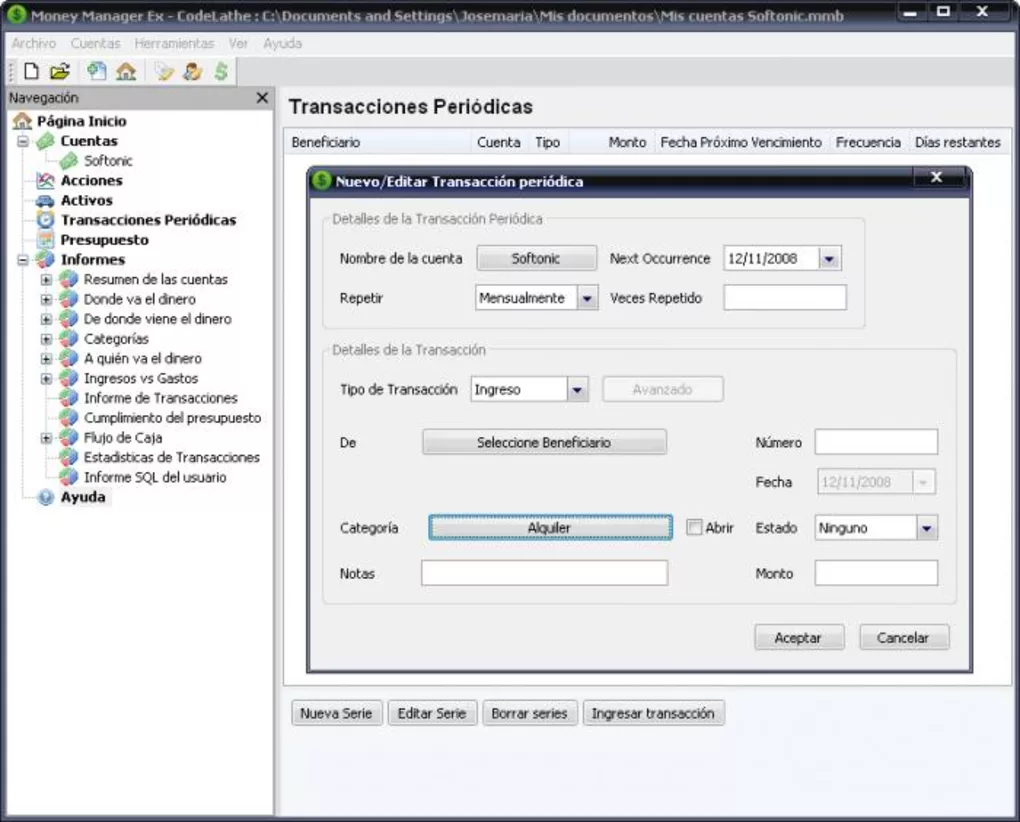Click the Monto input field
The width and height of the screenshot is (1020, 822).
[x=876, y=574]
